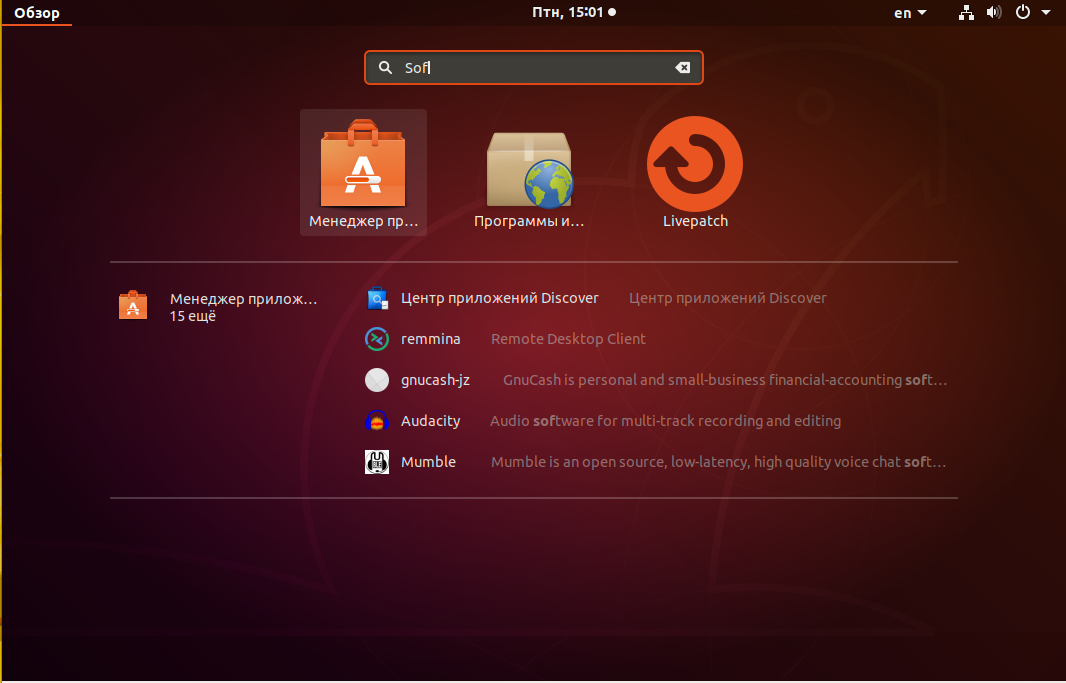This screenshot has height=683, width=1066.
Task: Click the Audacity headphones icon
Action: [x=377, y=421]
